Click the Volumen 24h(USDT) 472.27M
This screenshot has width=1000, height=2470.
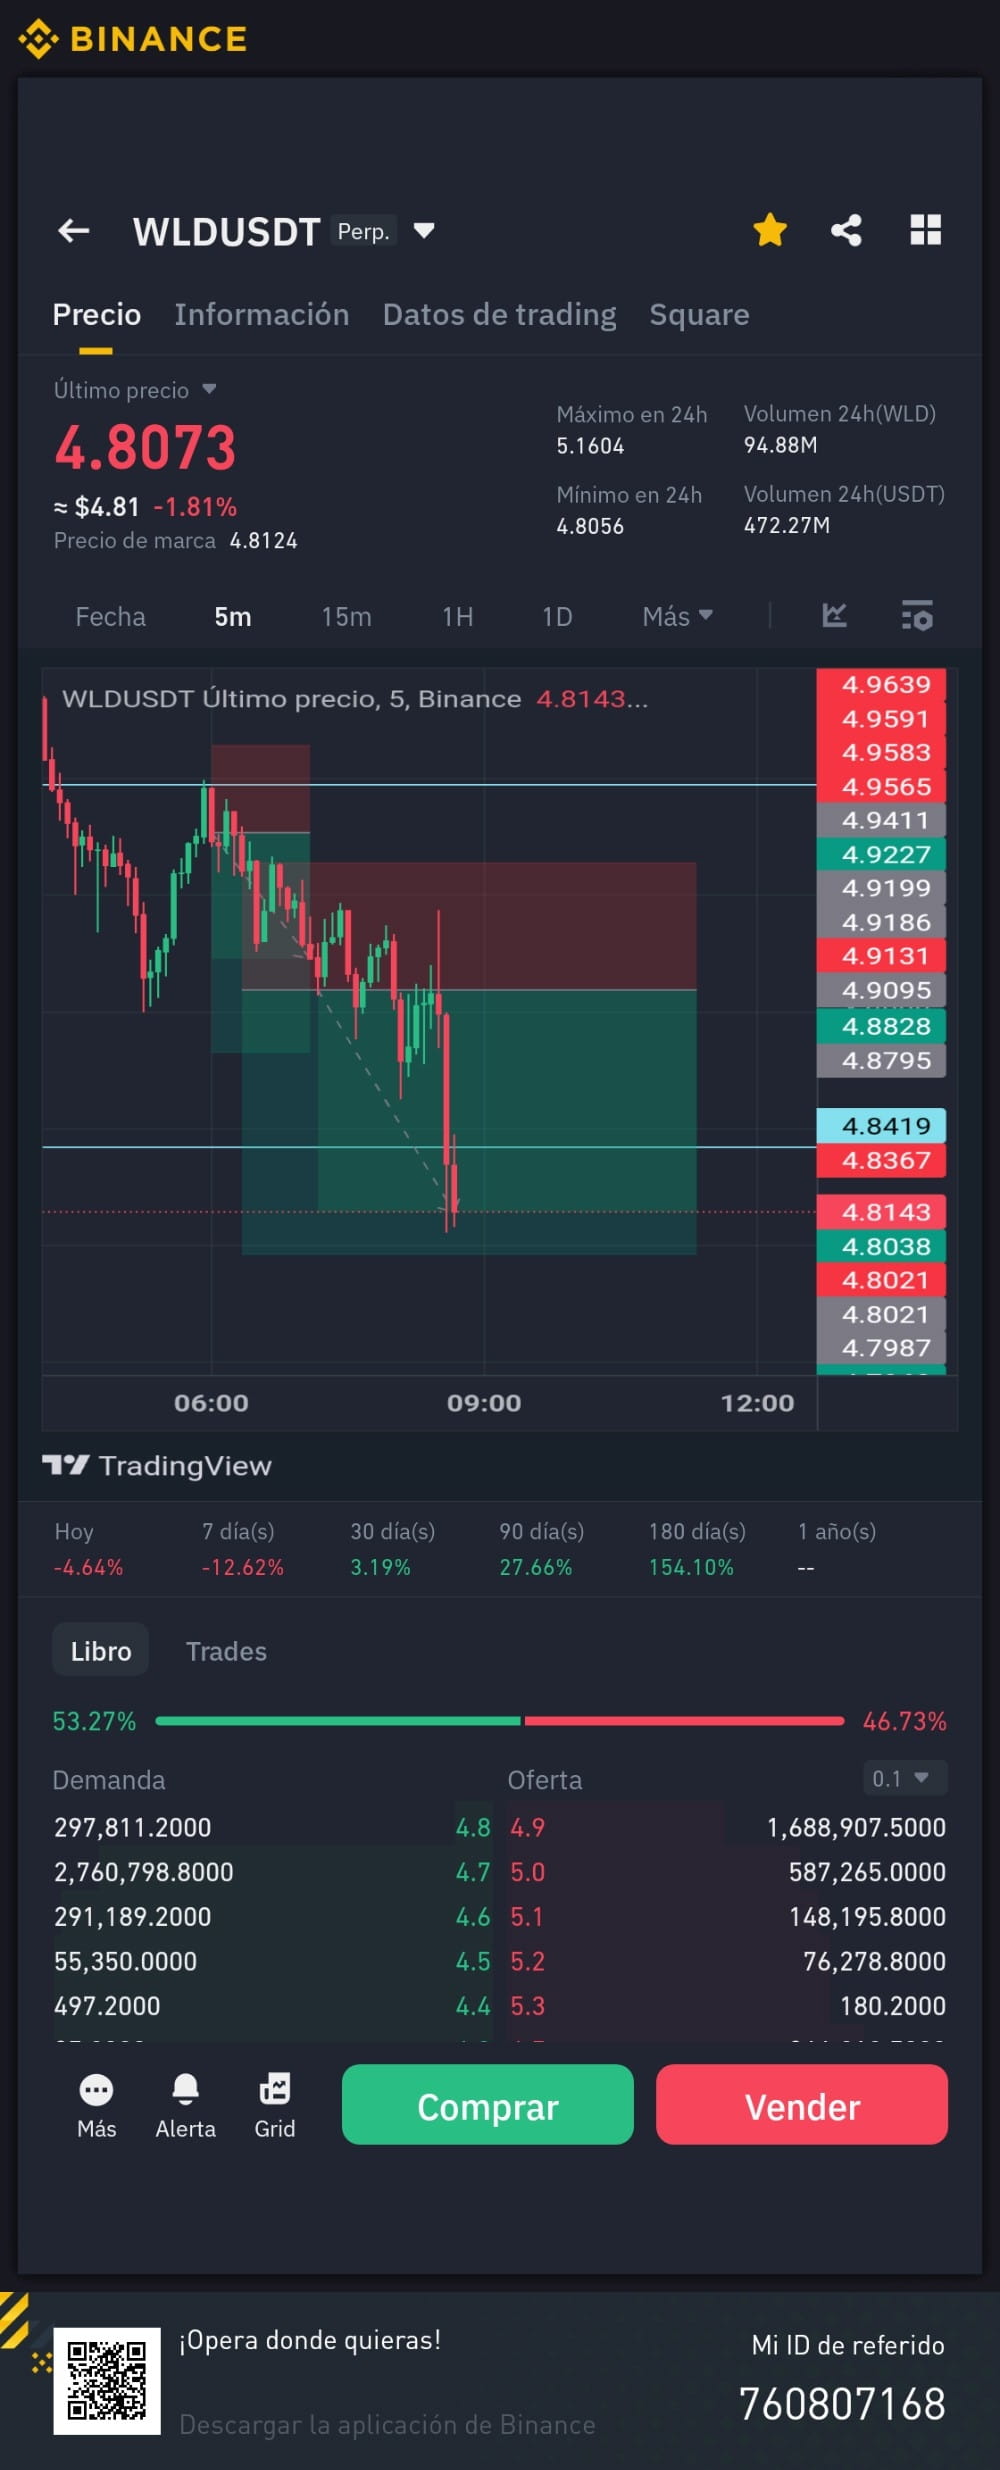coord(786,525)
